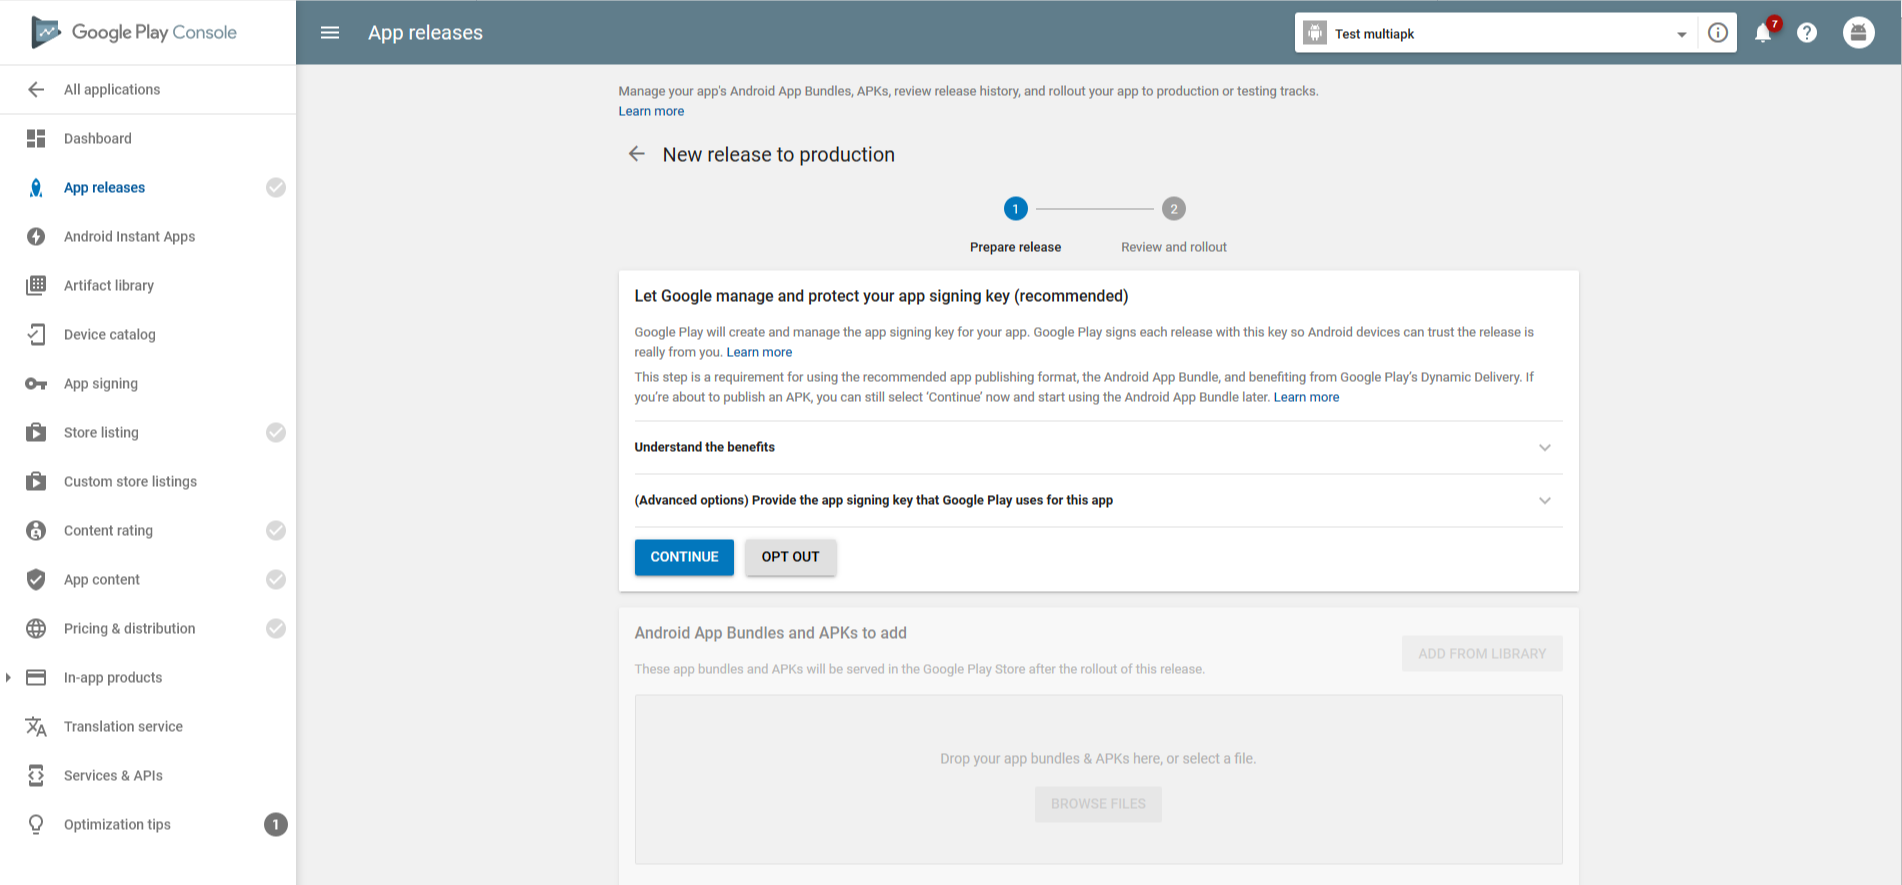
Task: Click the App releases completion checkmark
Action: (276, 187)
